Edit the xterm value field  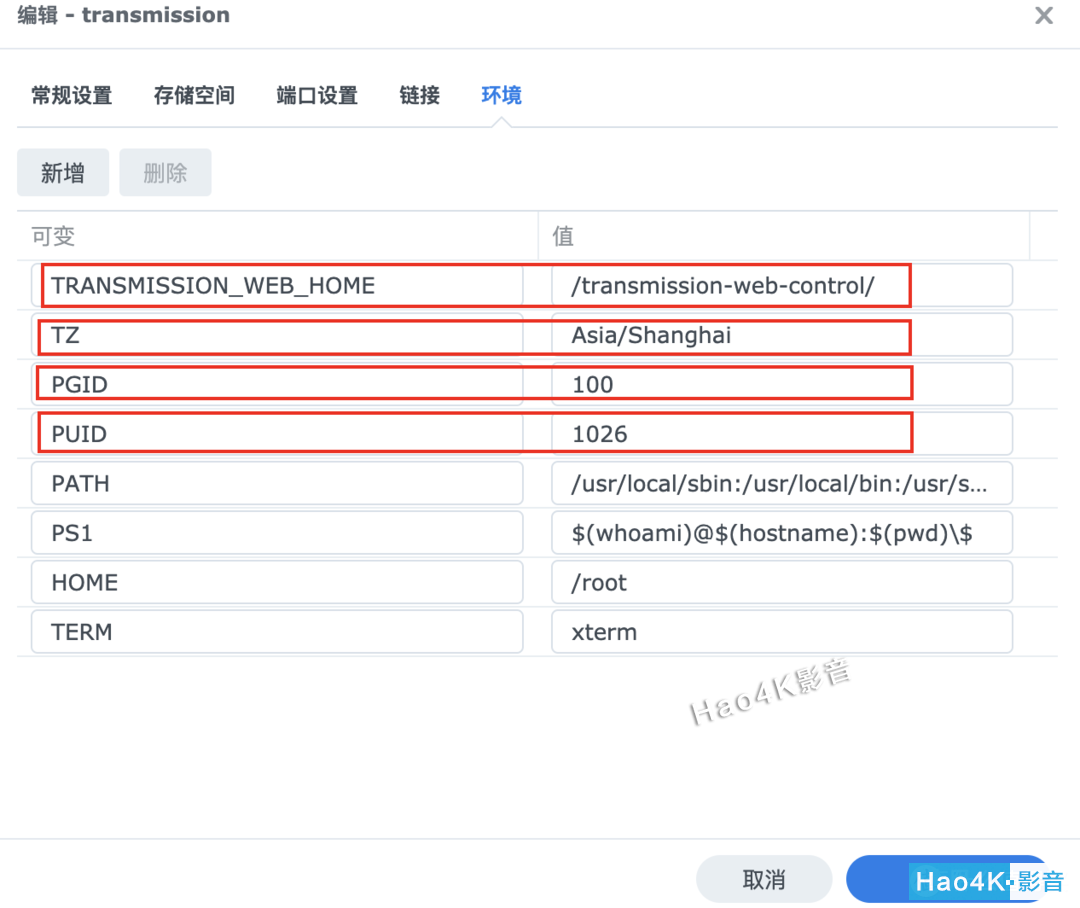(x=782, y=632)
